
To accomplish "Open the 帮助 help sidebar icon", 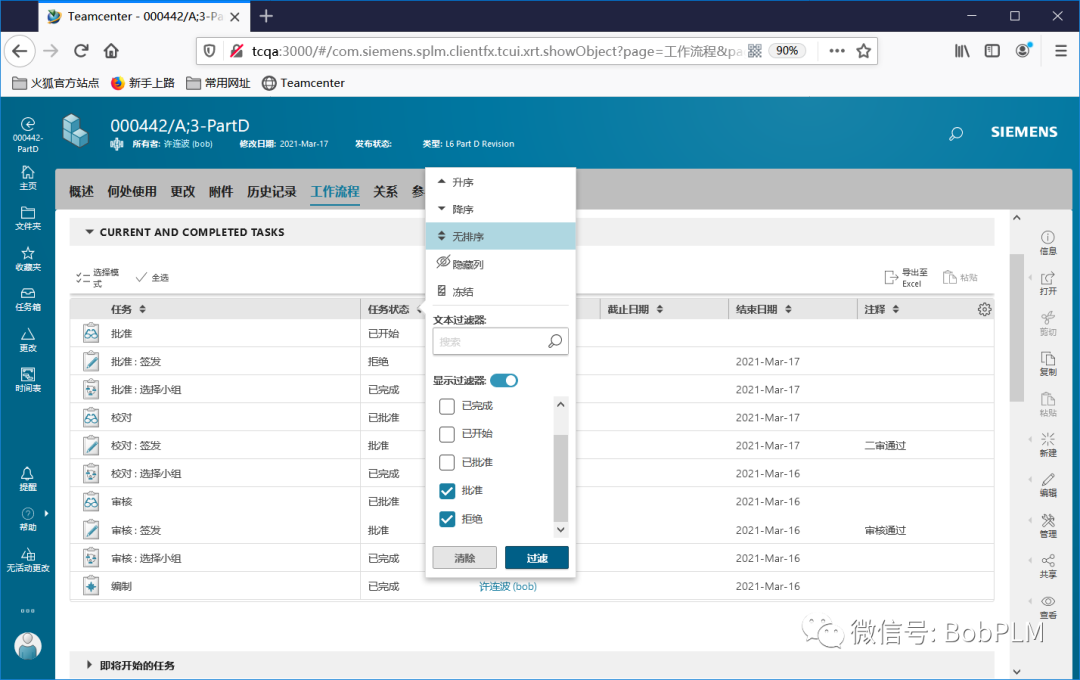I will click(28, 519).
